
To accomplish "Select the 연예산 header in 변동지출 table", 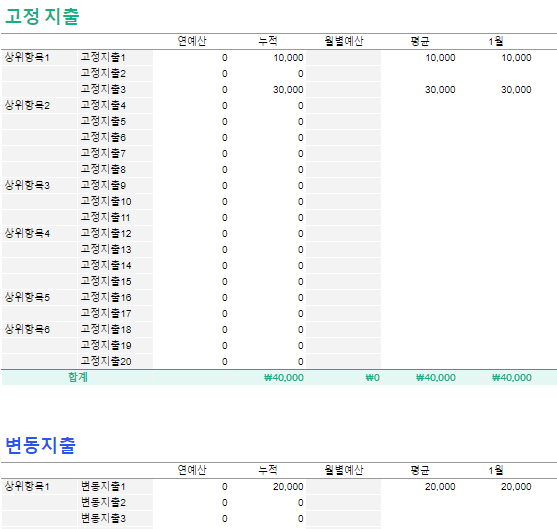I will [x=192, y=470].
